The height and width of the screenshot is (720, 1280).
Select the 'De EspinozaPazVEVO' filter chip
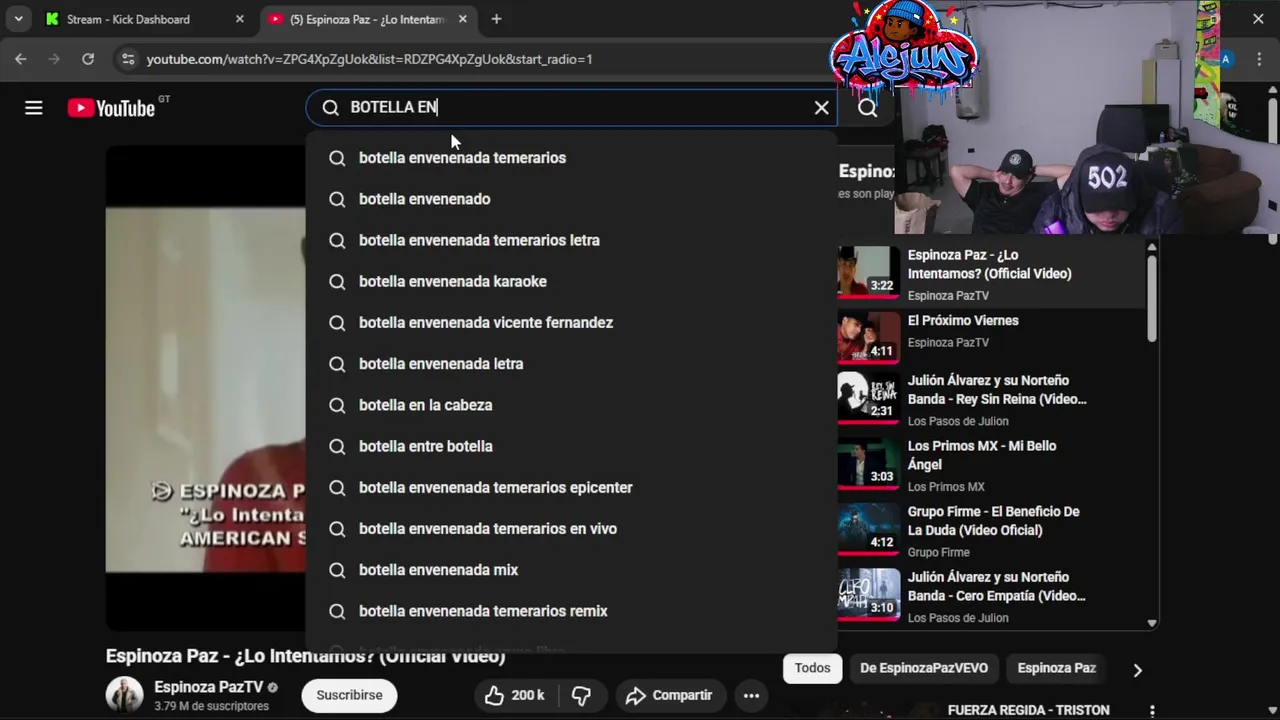point(924,668)
